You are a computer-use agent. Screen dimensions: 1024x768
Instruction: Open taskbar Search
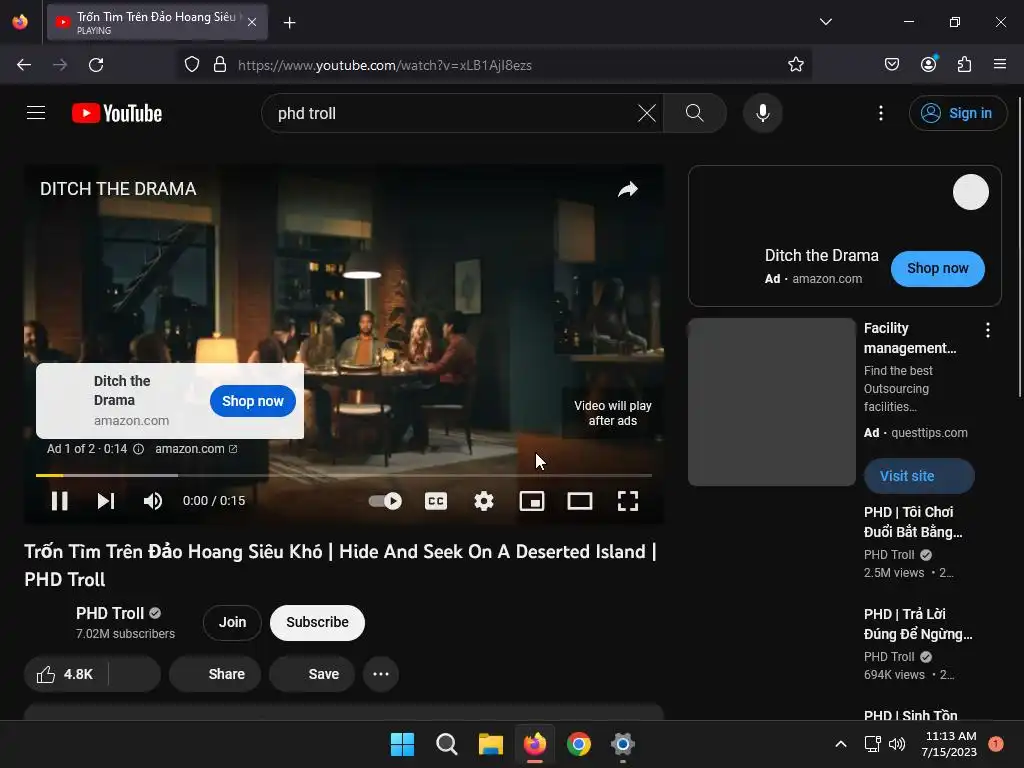(447, 744)
